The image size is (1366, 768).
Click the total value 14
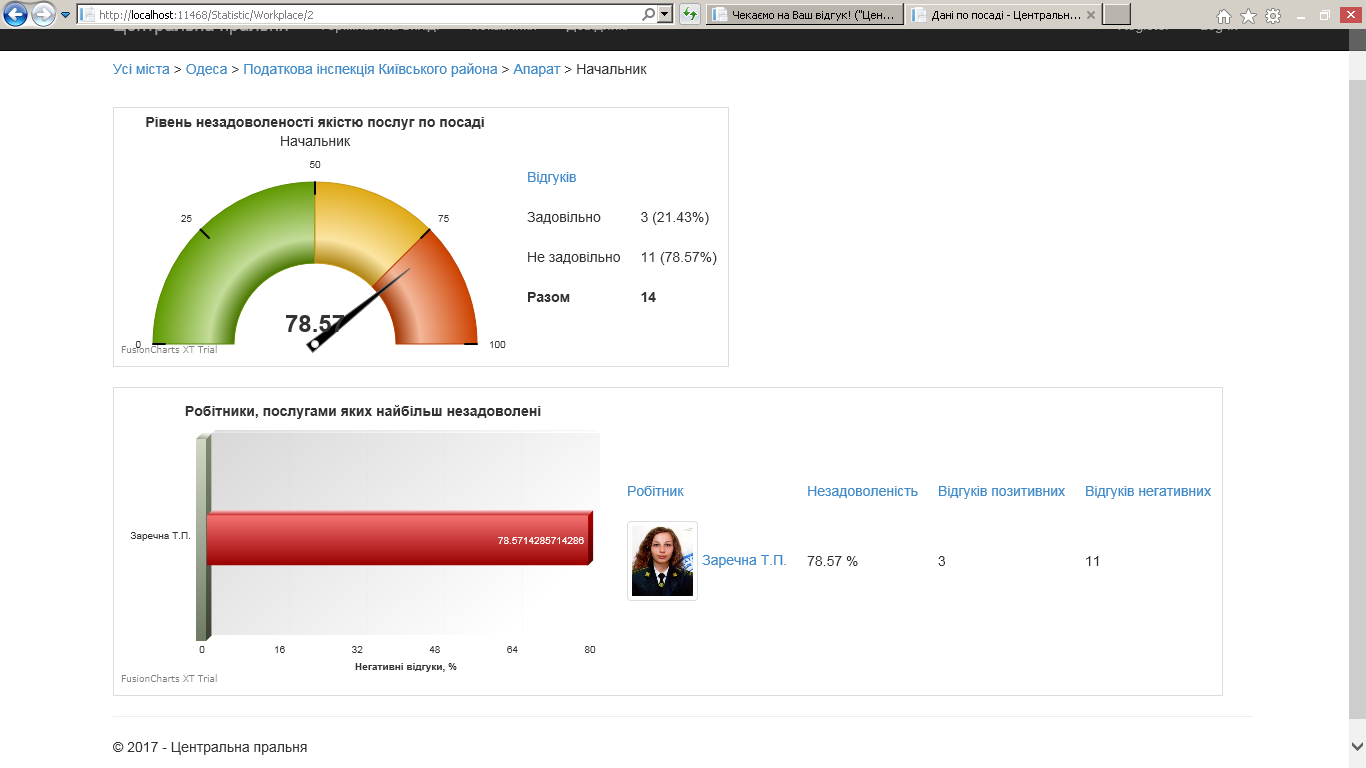pyautogui.click(x=648, y=297)
